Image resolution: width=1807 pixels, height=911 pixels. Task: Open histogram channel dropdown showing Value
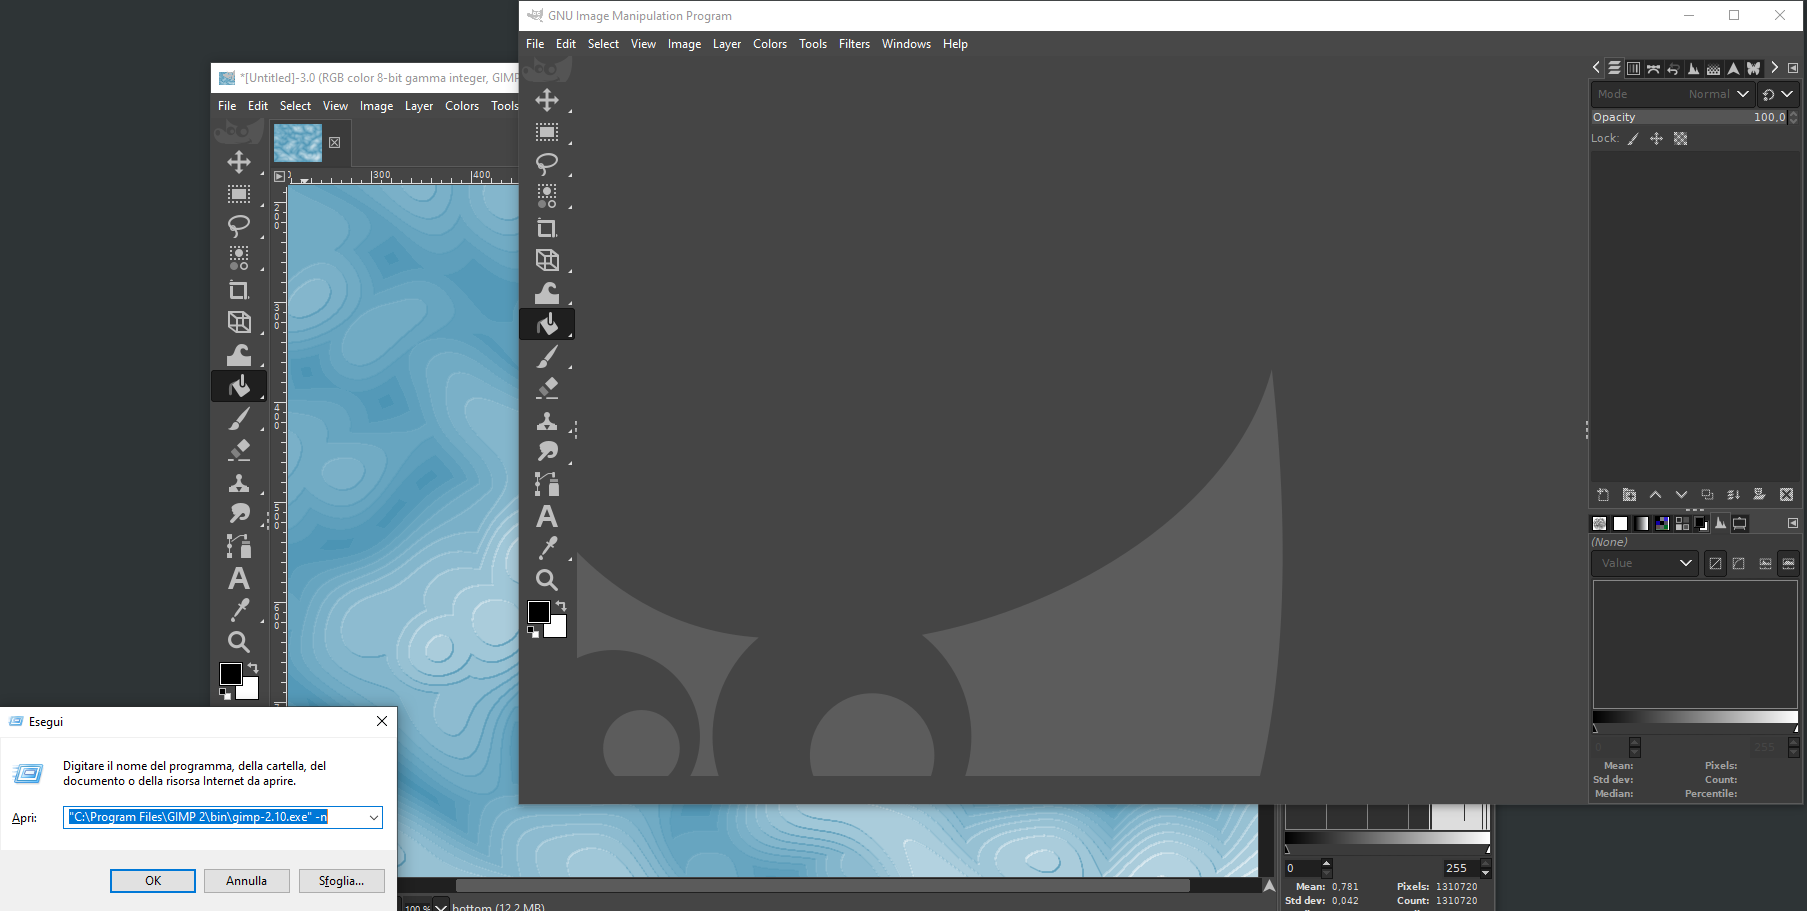1645,563
